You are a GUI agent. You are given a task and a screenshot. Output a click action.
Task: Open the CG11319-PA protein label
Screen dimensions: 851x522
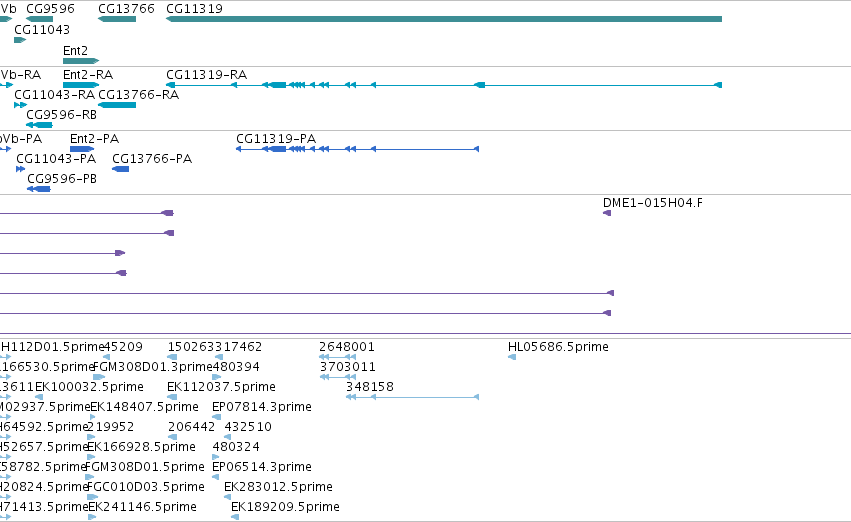(276, 138)
